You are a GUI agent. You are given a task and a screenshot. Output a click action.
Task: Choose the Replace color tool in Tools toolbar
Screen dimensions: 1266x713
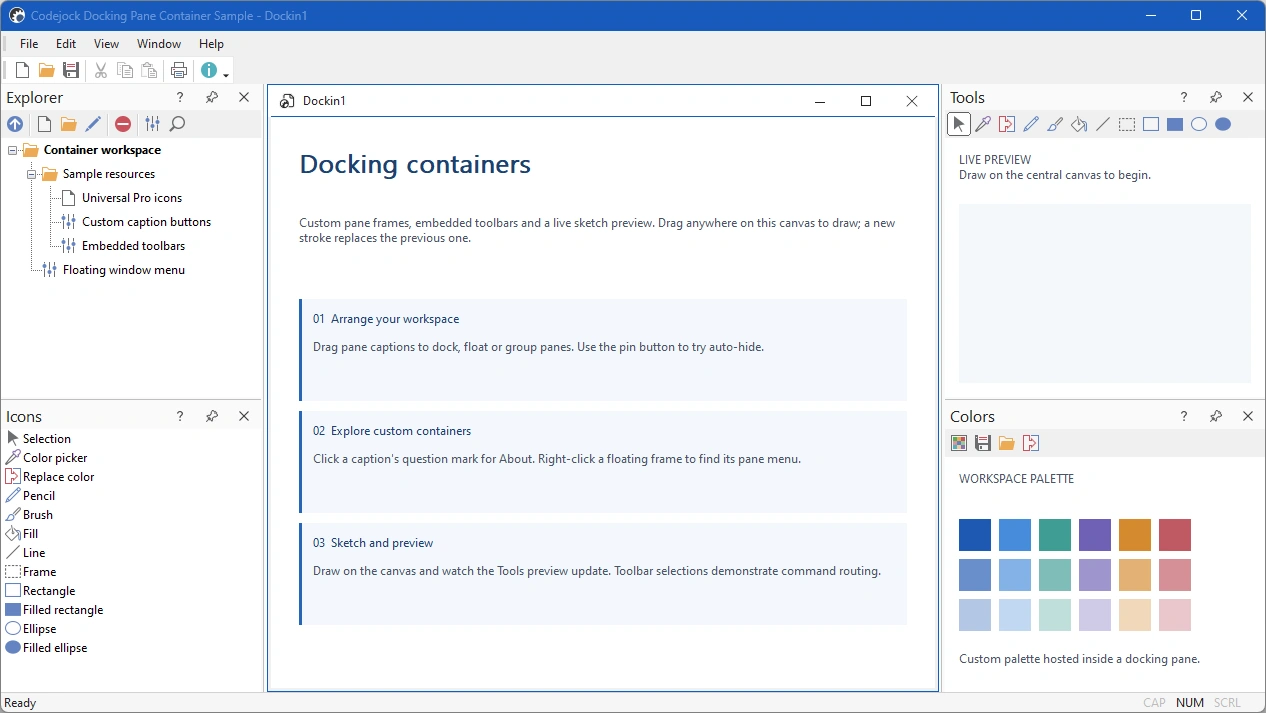1007,124
